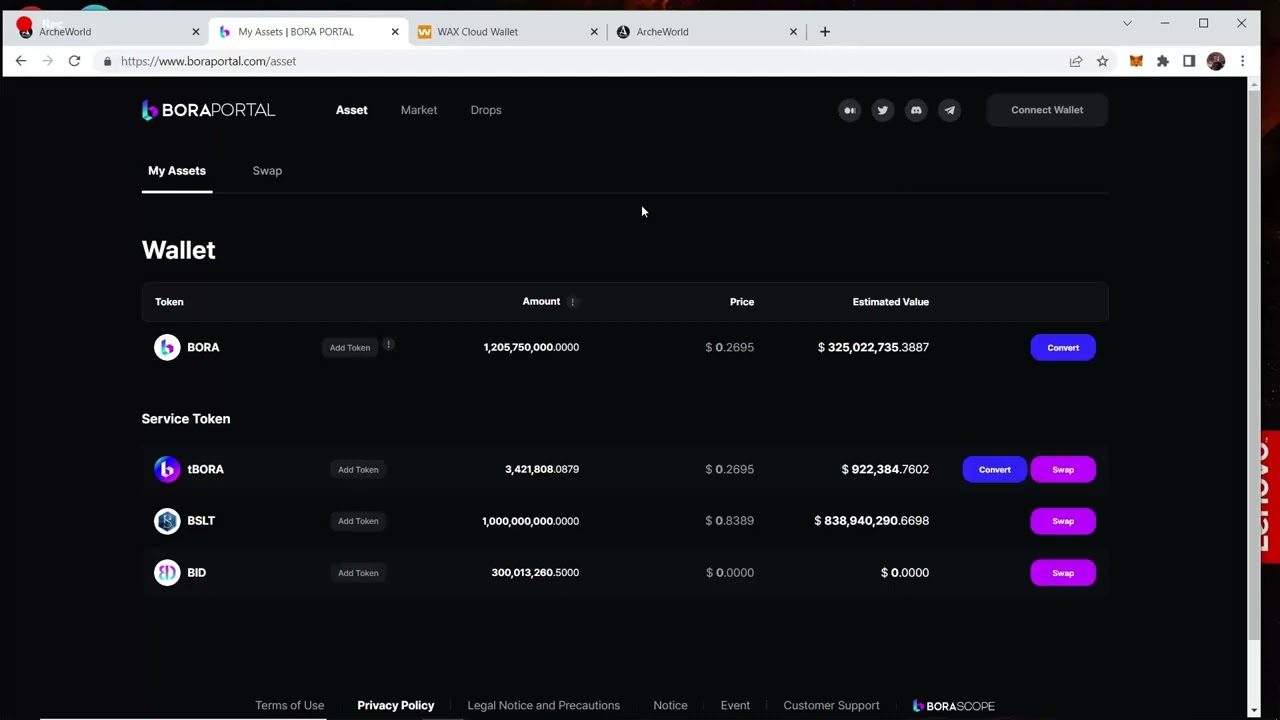Click the Amount column info icon
Viewport: 1280px width, 720px height.
pos(573,302)
